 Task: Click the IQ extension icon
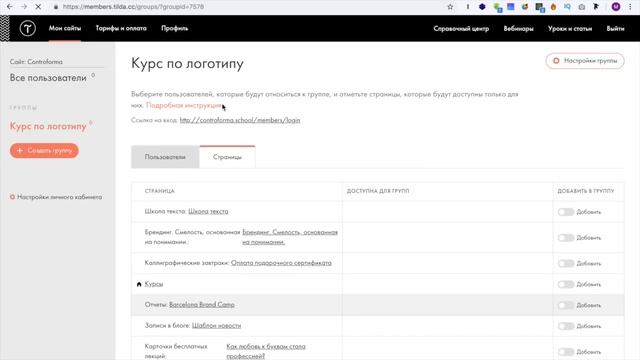[x=567, y=7]
